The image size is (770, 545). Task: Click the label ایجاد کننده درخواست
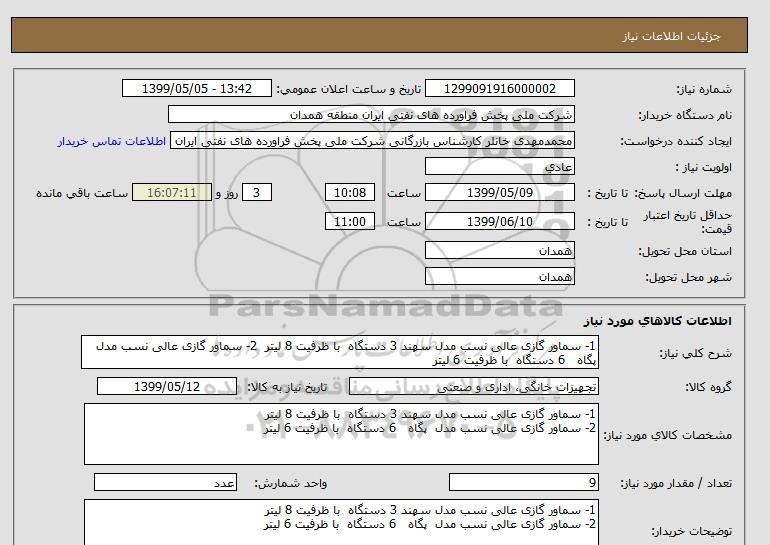point(676,141)
